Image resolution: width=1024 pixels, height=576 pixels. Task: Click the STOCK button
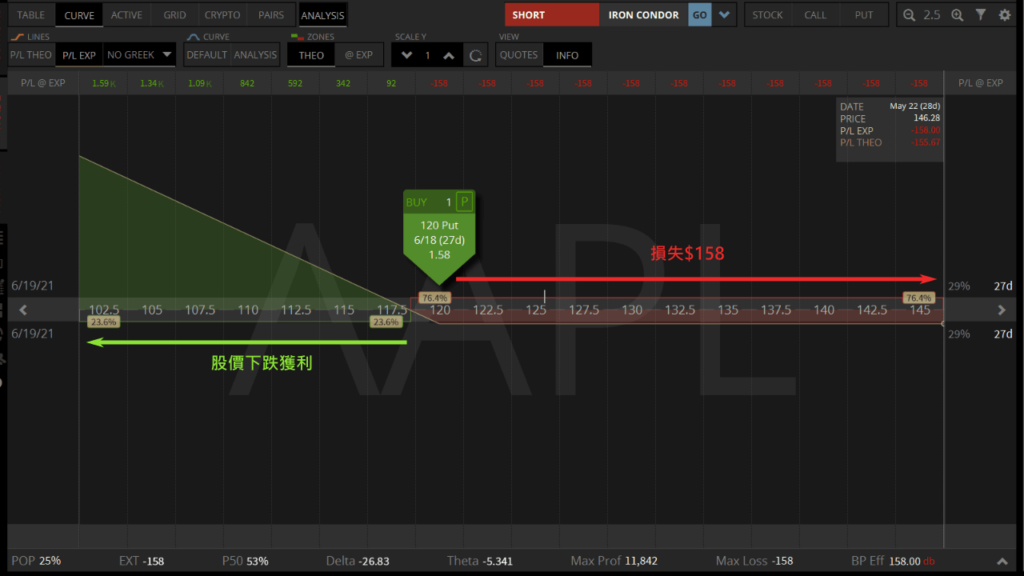[x=767, y=15]
